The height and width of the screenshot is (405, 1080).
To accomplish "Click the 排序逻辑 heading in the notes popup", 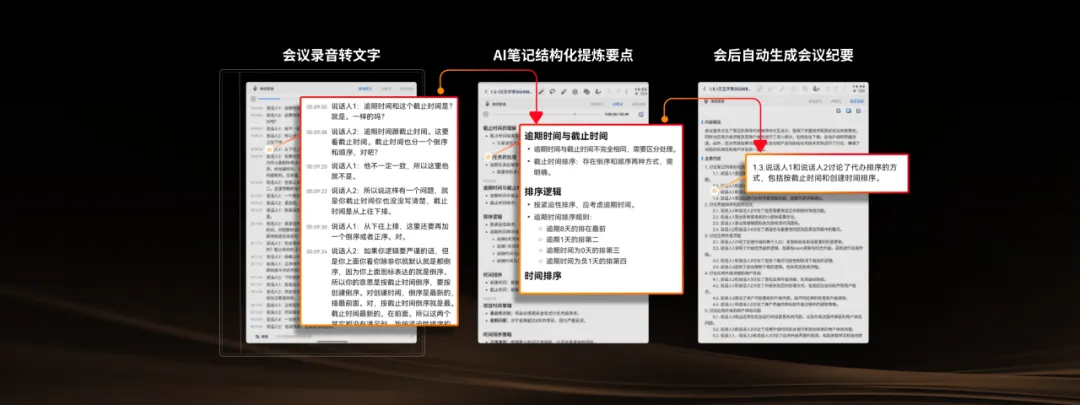I will point(543,192).
